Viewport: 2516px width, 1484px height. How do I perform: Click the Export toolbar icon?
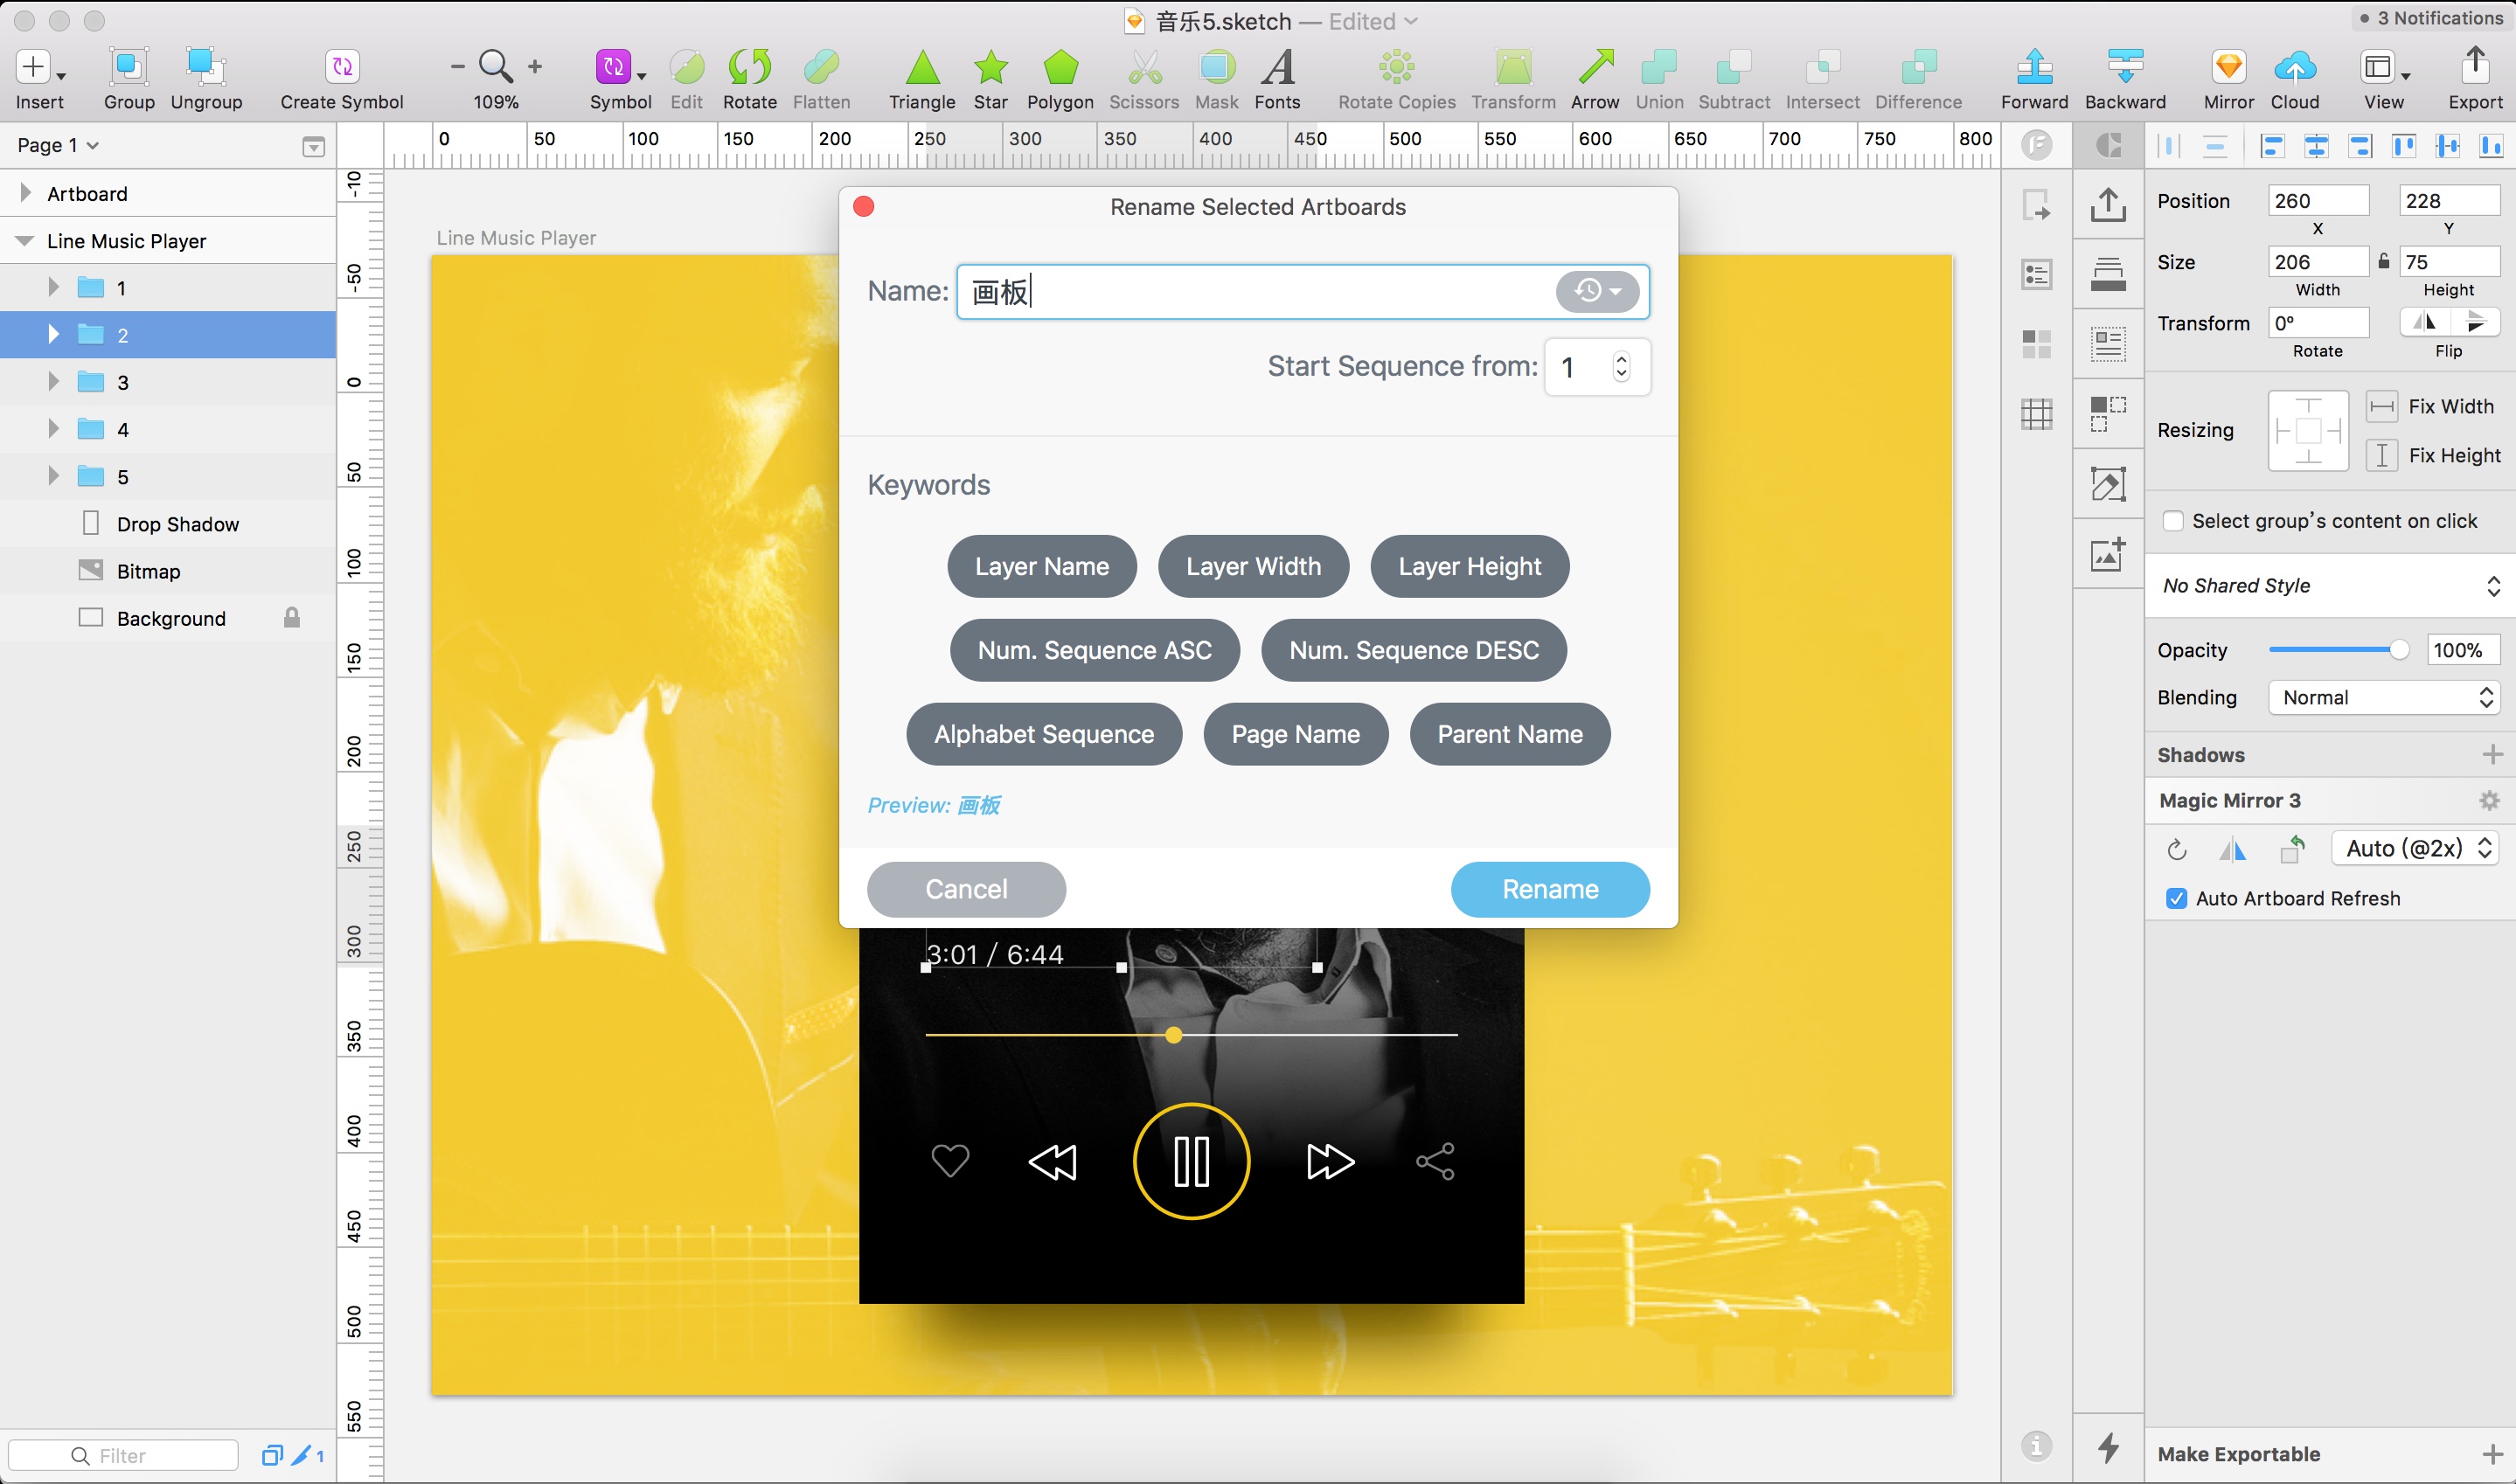pos(2475,67)
